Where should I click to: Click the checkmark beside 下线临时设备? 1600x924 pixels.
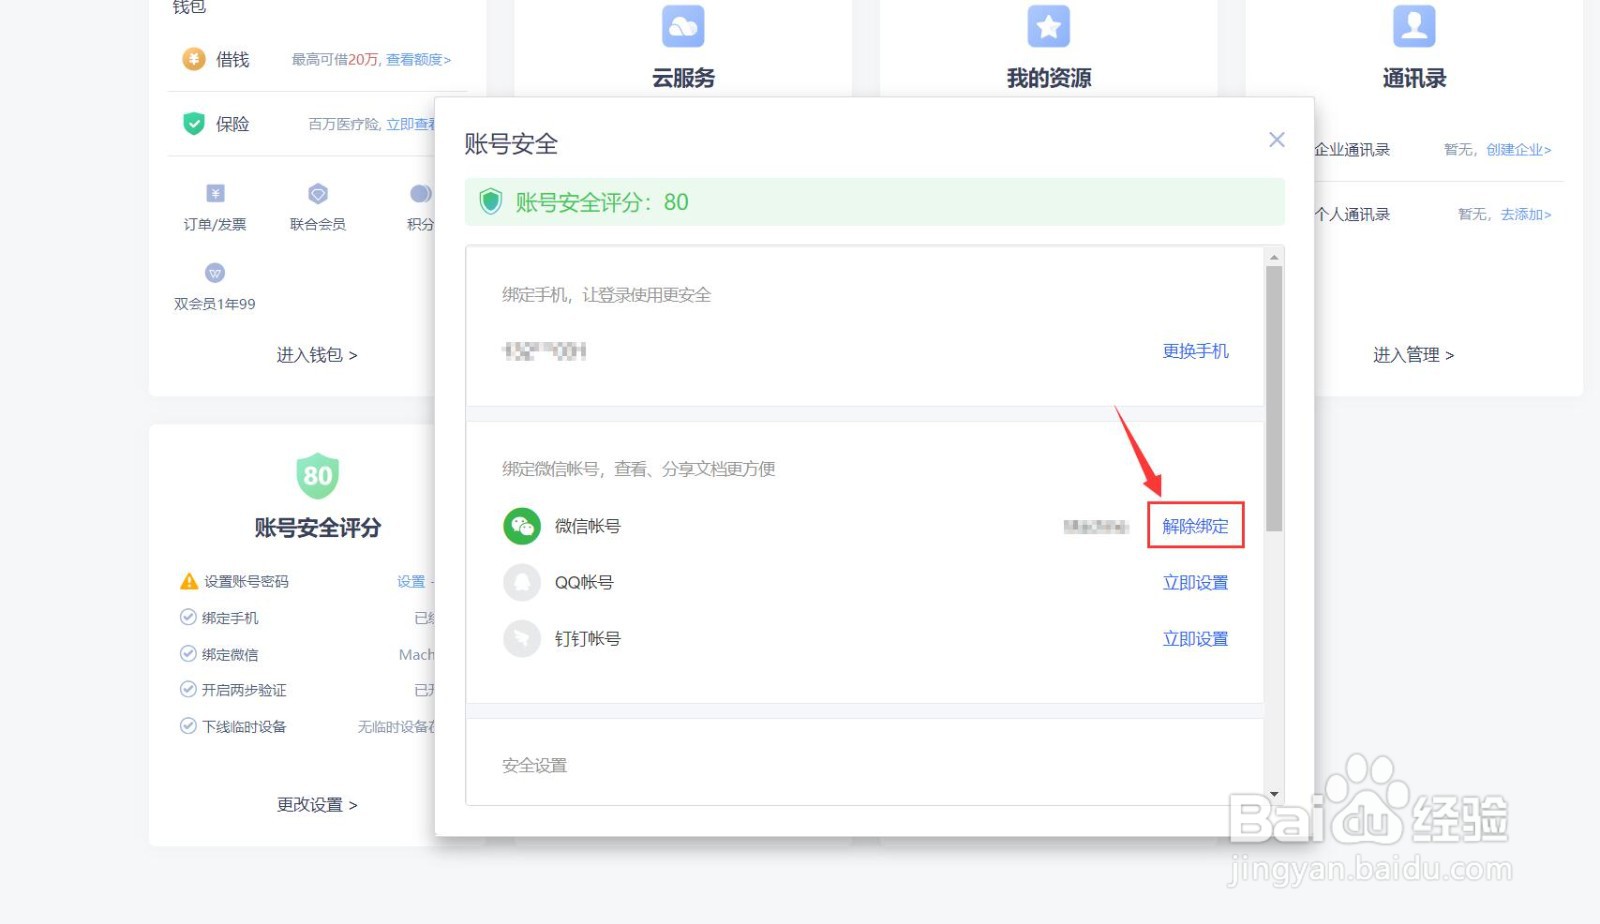point(188,726)
